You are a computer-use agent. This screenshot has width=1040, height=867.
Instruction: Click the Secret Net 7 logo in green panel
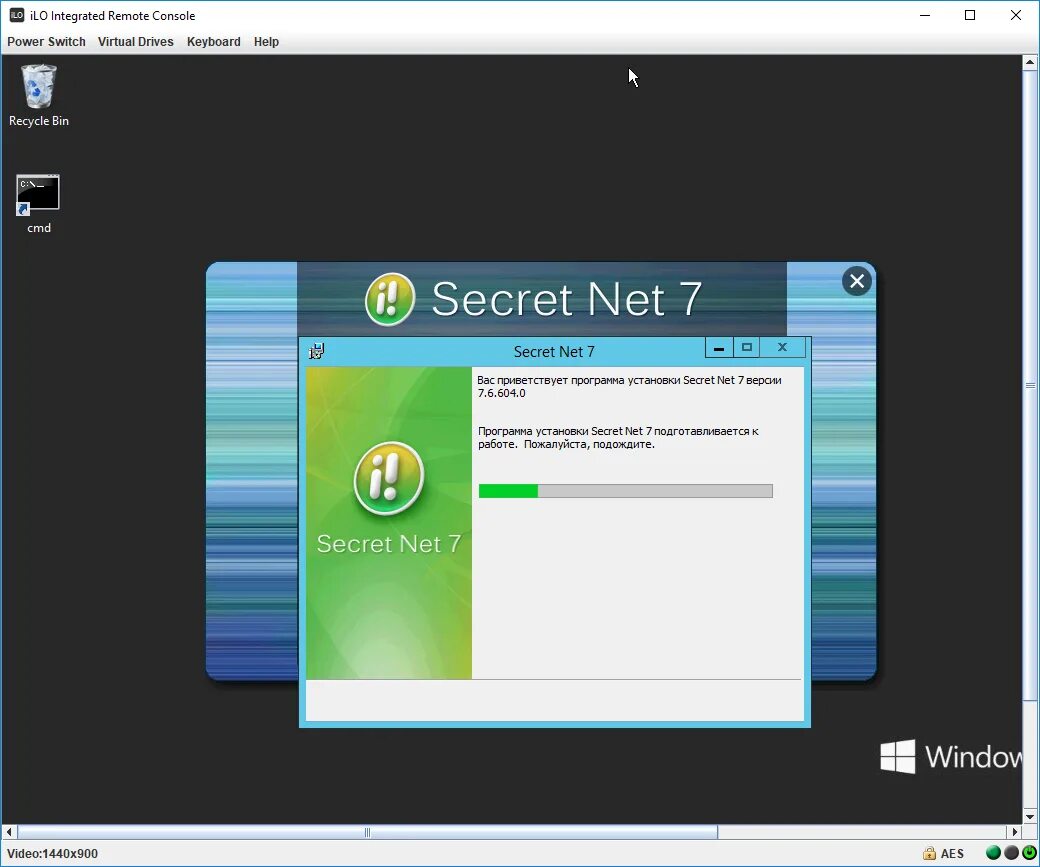point(389,478)
